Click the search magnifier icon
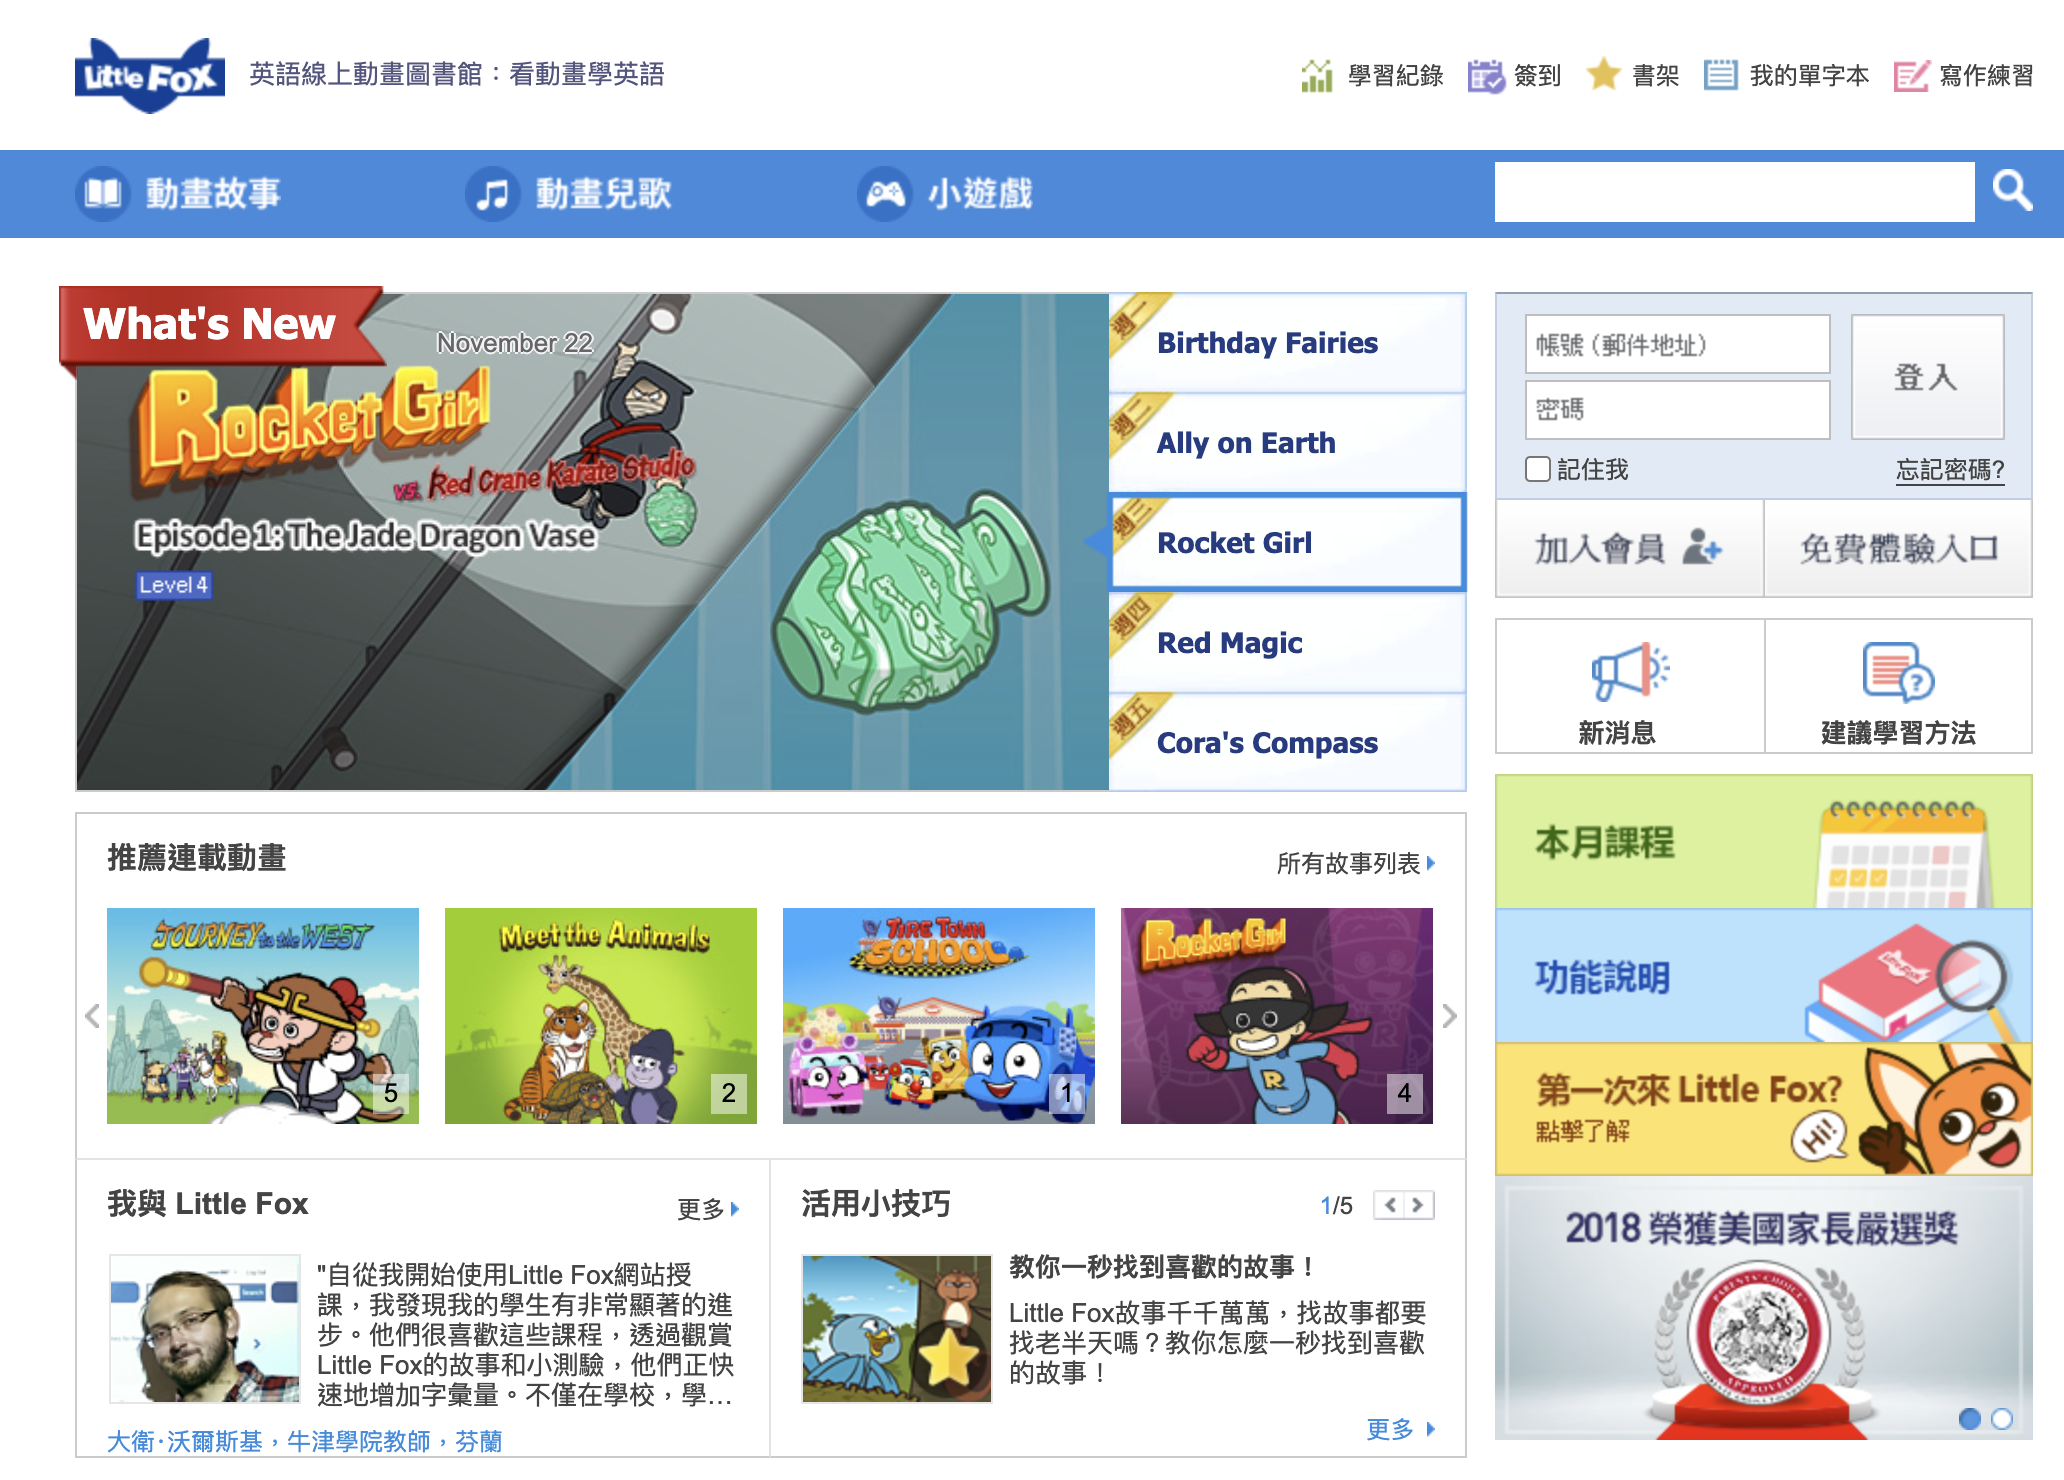 click(x=2012, y=191)
